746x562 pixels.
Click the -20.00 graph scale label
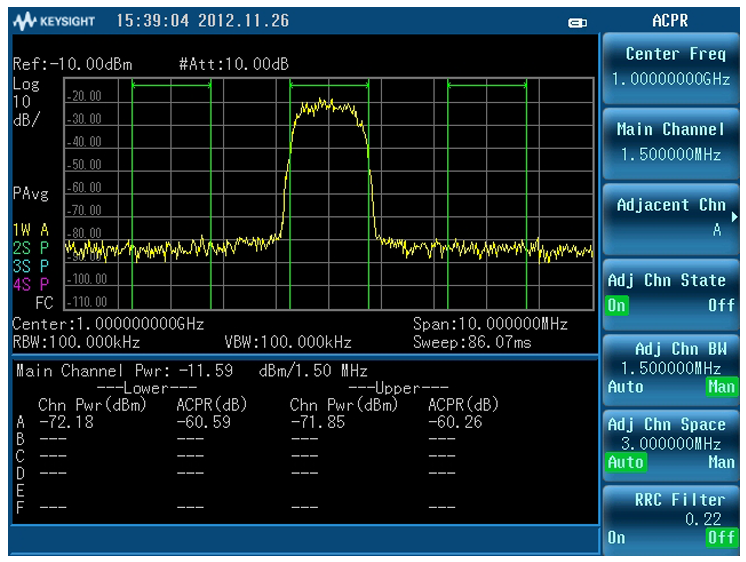coord(84,96)
